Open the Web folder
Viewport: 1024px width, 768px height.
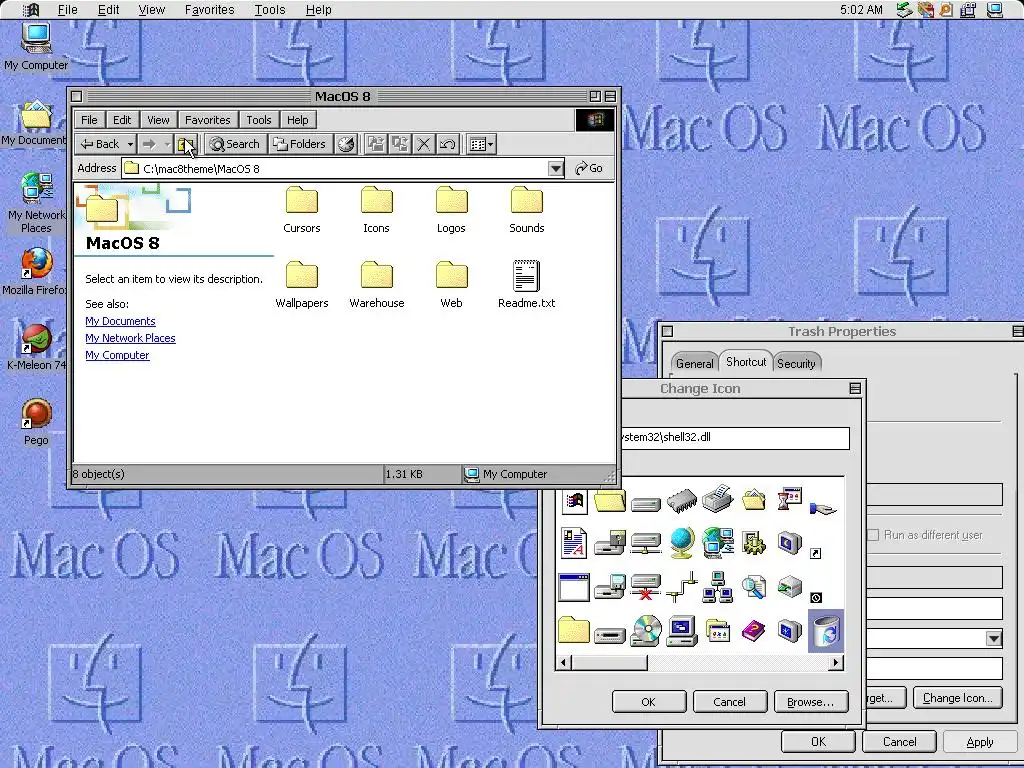pos(451,285)
